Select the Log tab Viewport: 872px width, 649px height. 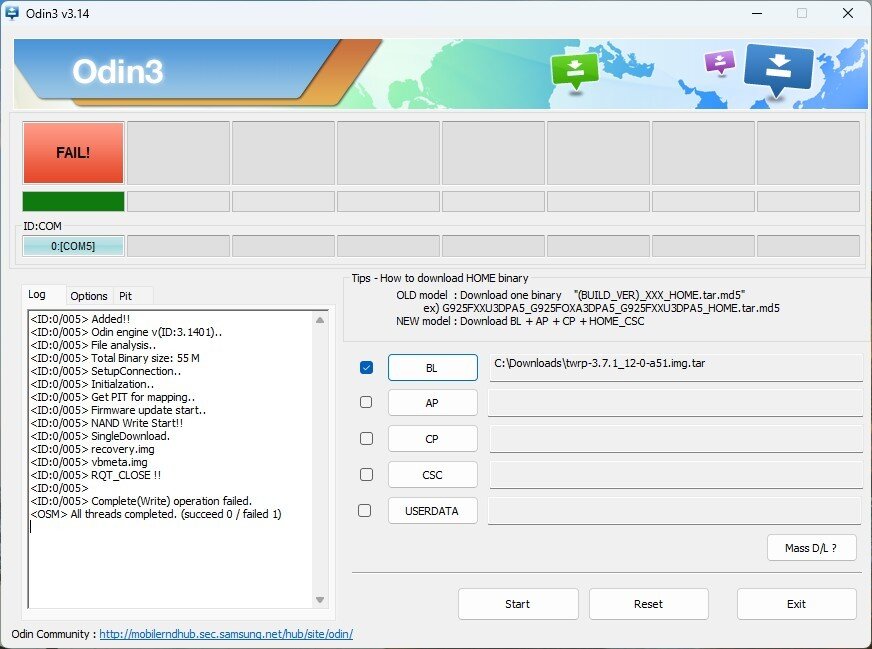coord(37,295)
